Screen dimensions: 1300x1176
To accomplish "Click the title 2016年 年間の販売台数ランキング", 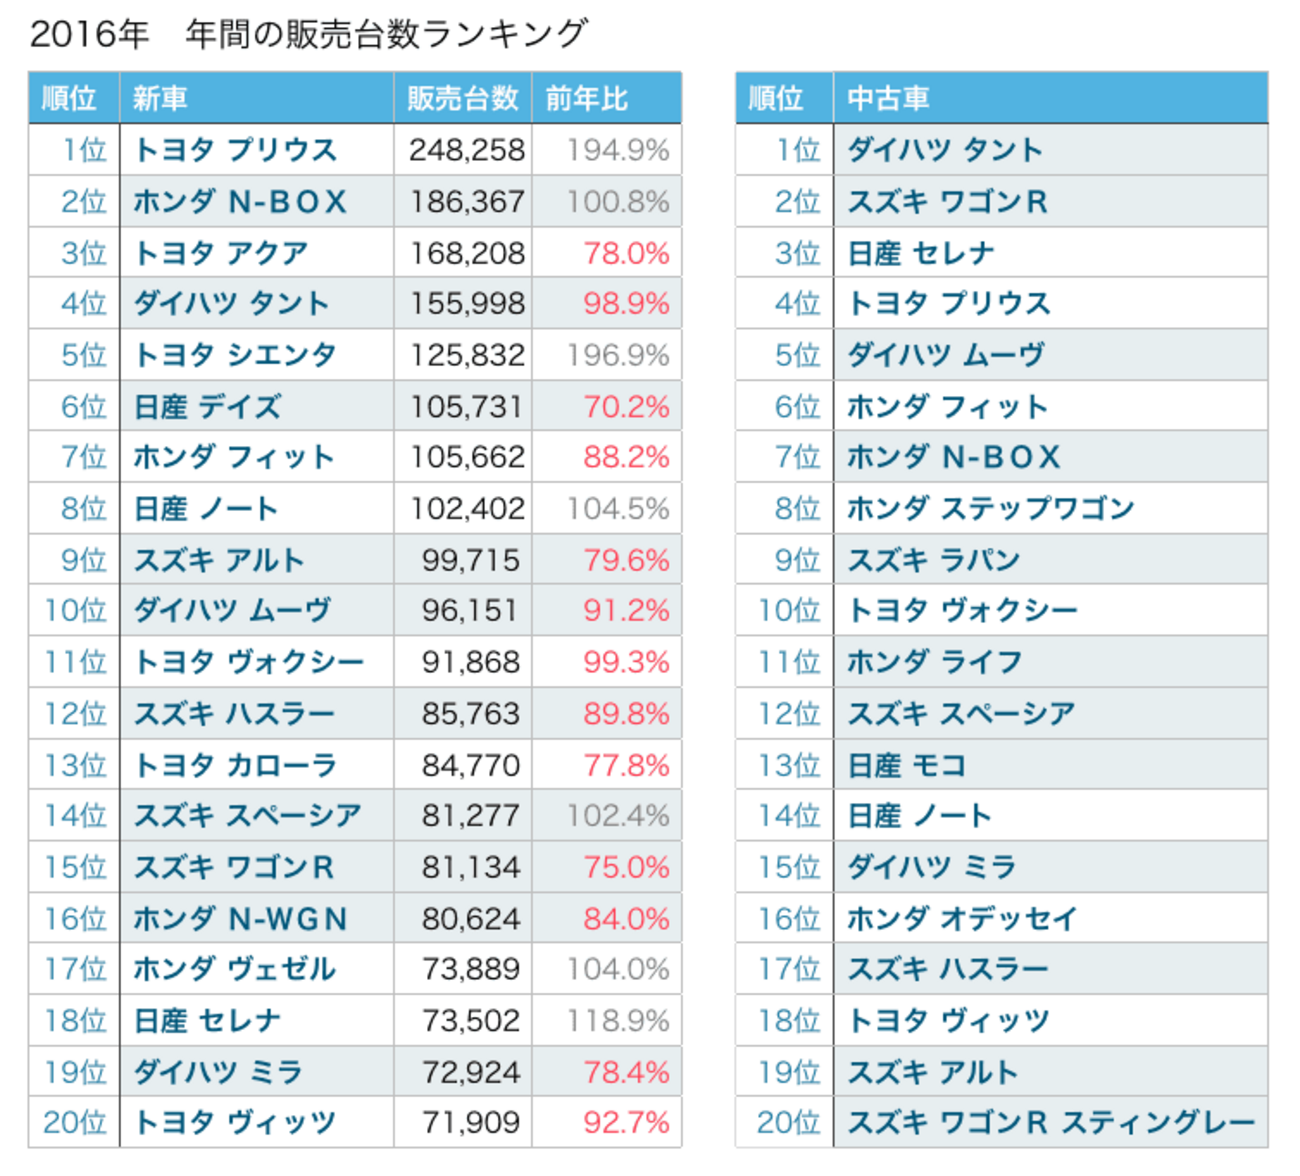I will click(x=308, y=34).
